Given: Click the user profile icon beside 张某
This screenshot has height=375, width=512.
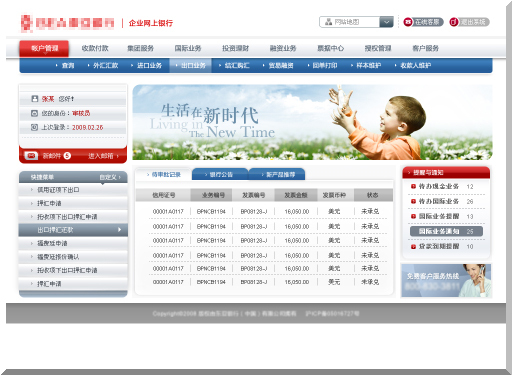Looking at the screenshot, I should [34, 99].
